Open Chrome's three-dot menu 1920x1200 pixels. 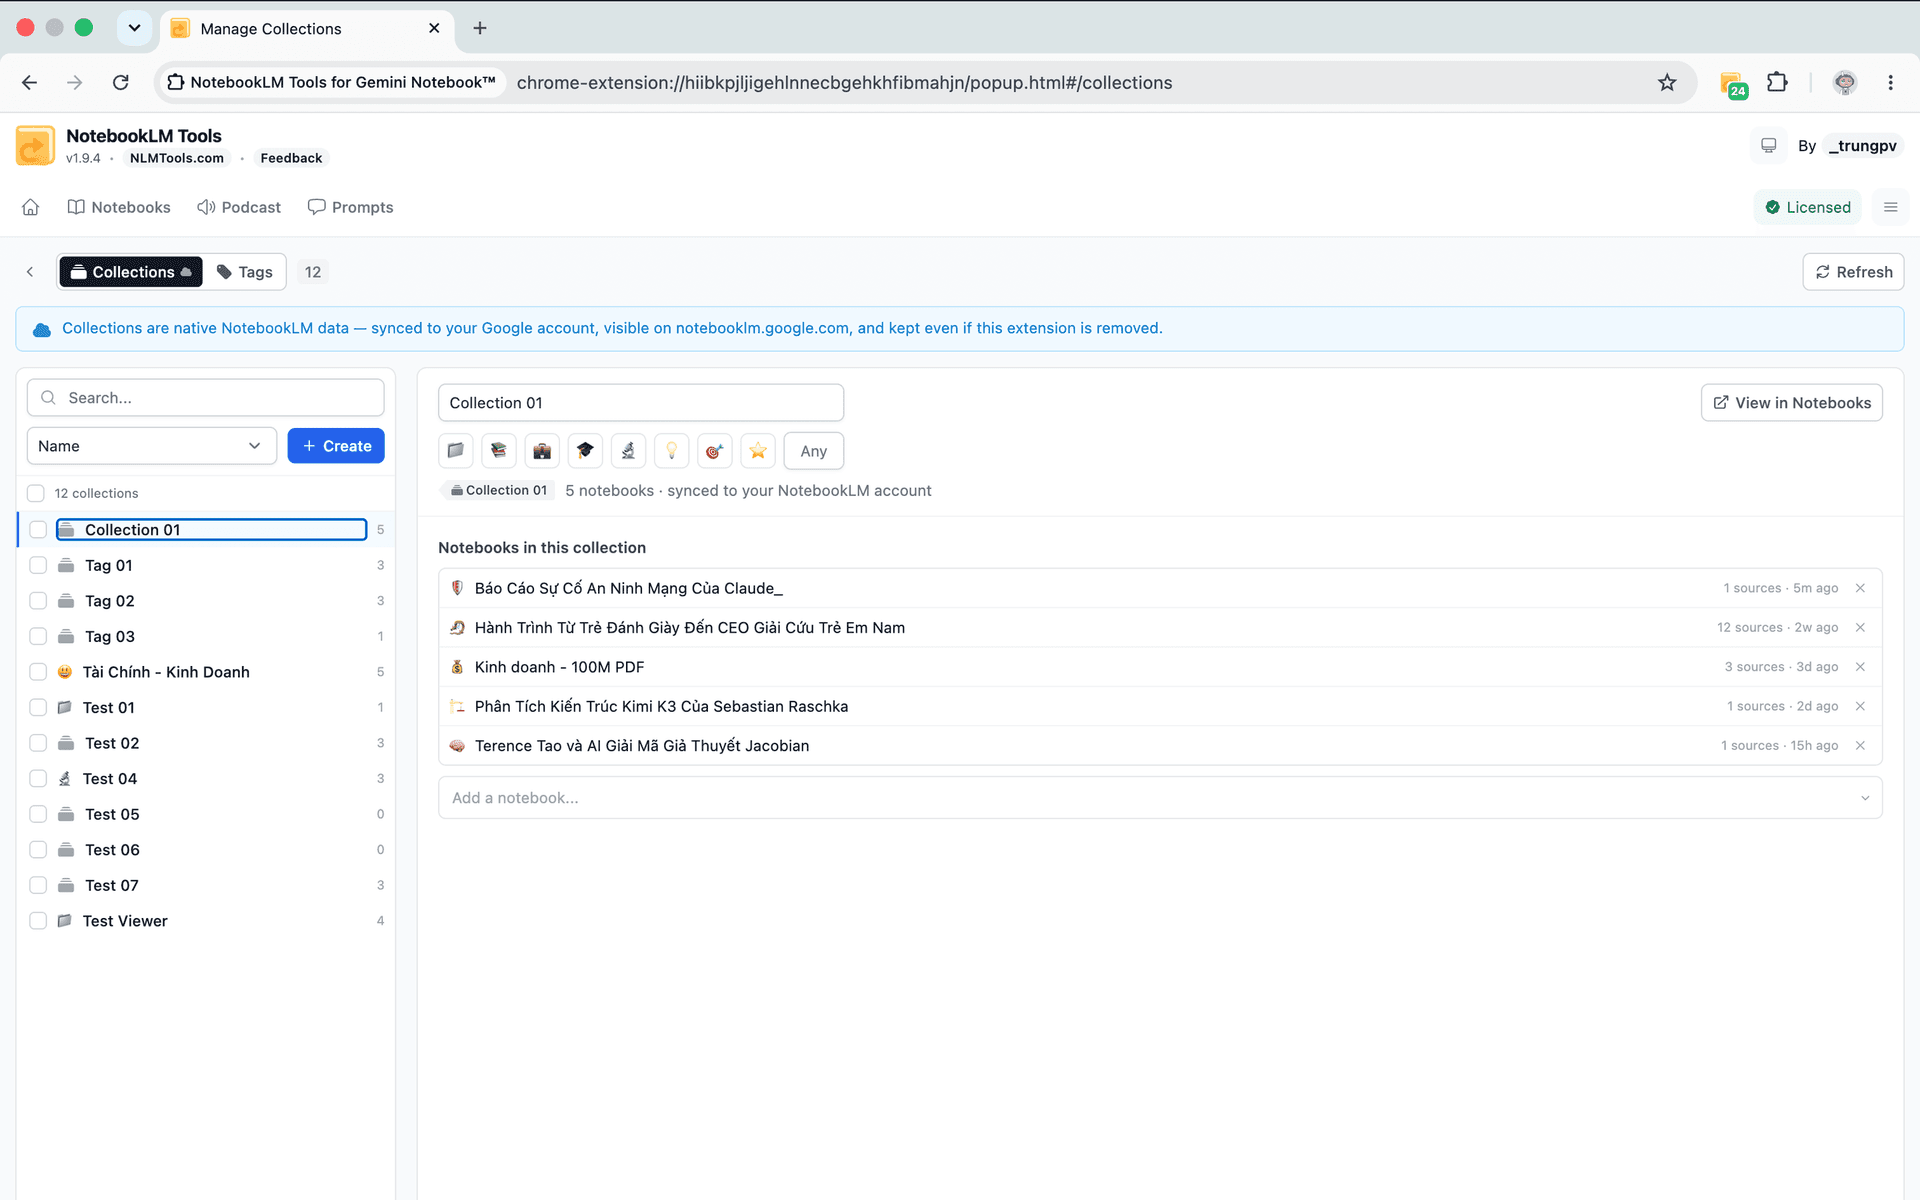pyautogui.click(x=1890, y=82)
